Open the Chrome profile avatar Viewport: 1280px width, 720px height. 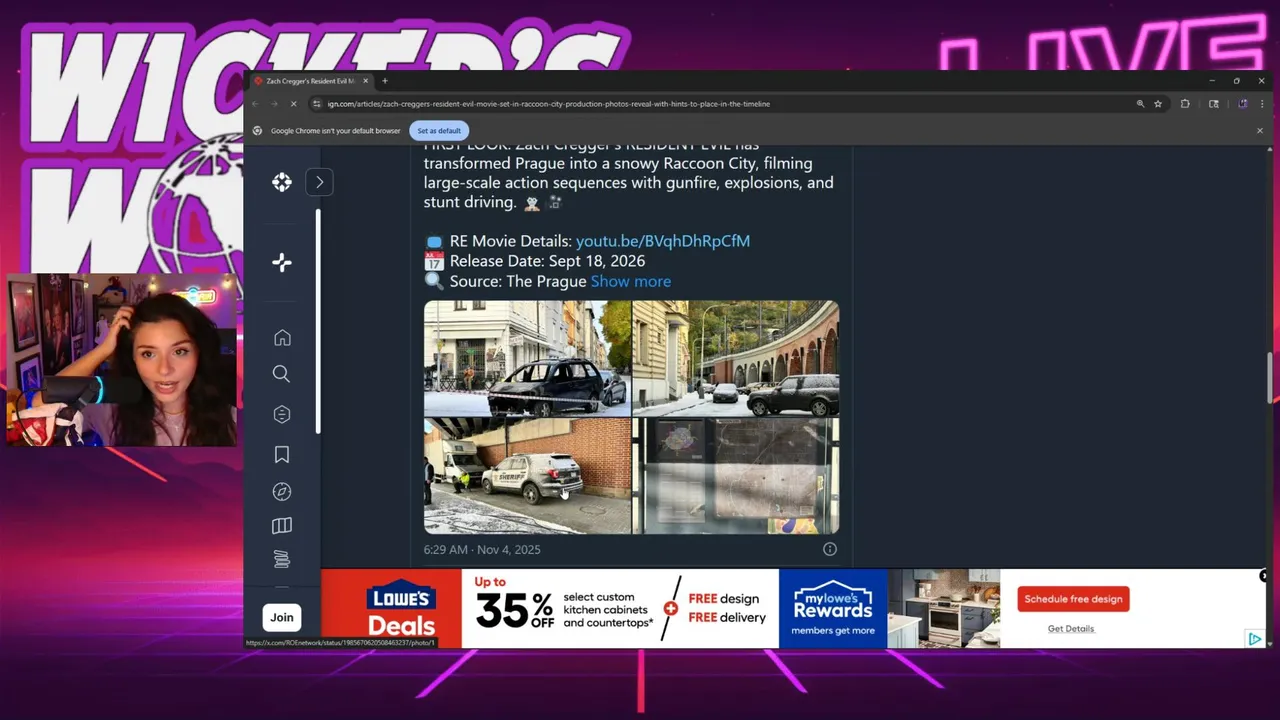pos(1243,104)
